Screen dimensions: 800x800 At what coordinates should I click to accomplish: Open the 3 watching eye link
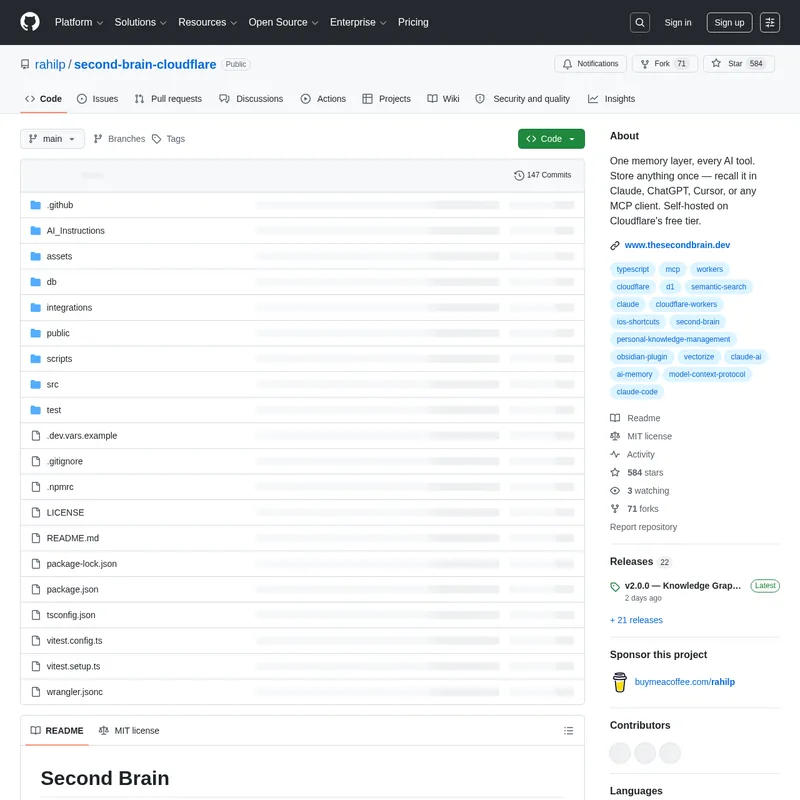pos(640,491)
